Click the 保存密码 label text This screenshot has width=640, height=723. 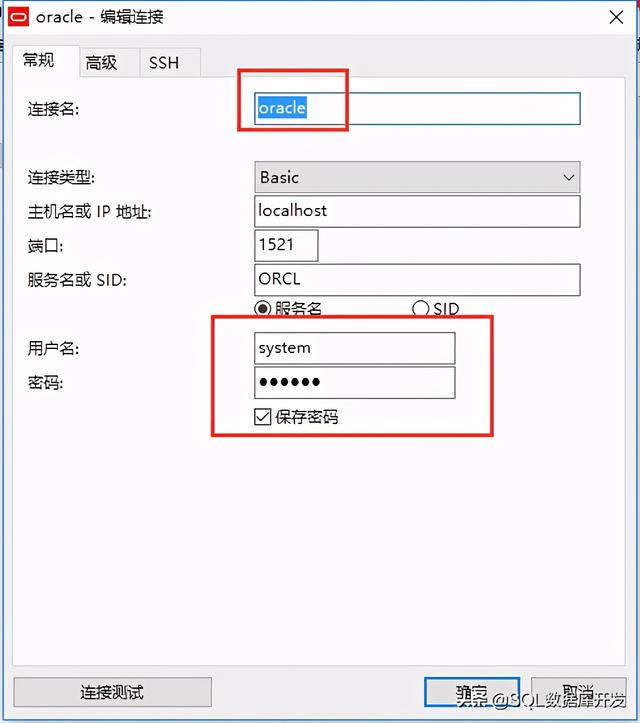point(307,417)
